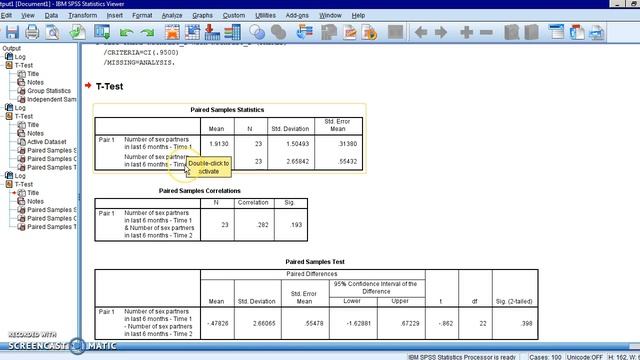Redo the last action
The width and height of the screenshot is (640, 360).
(x=147, y=32)
